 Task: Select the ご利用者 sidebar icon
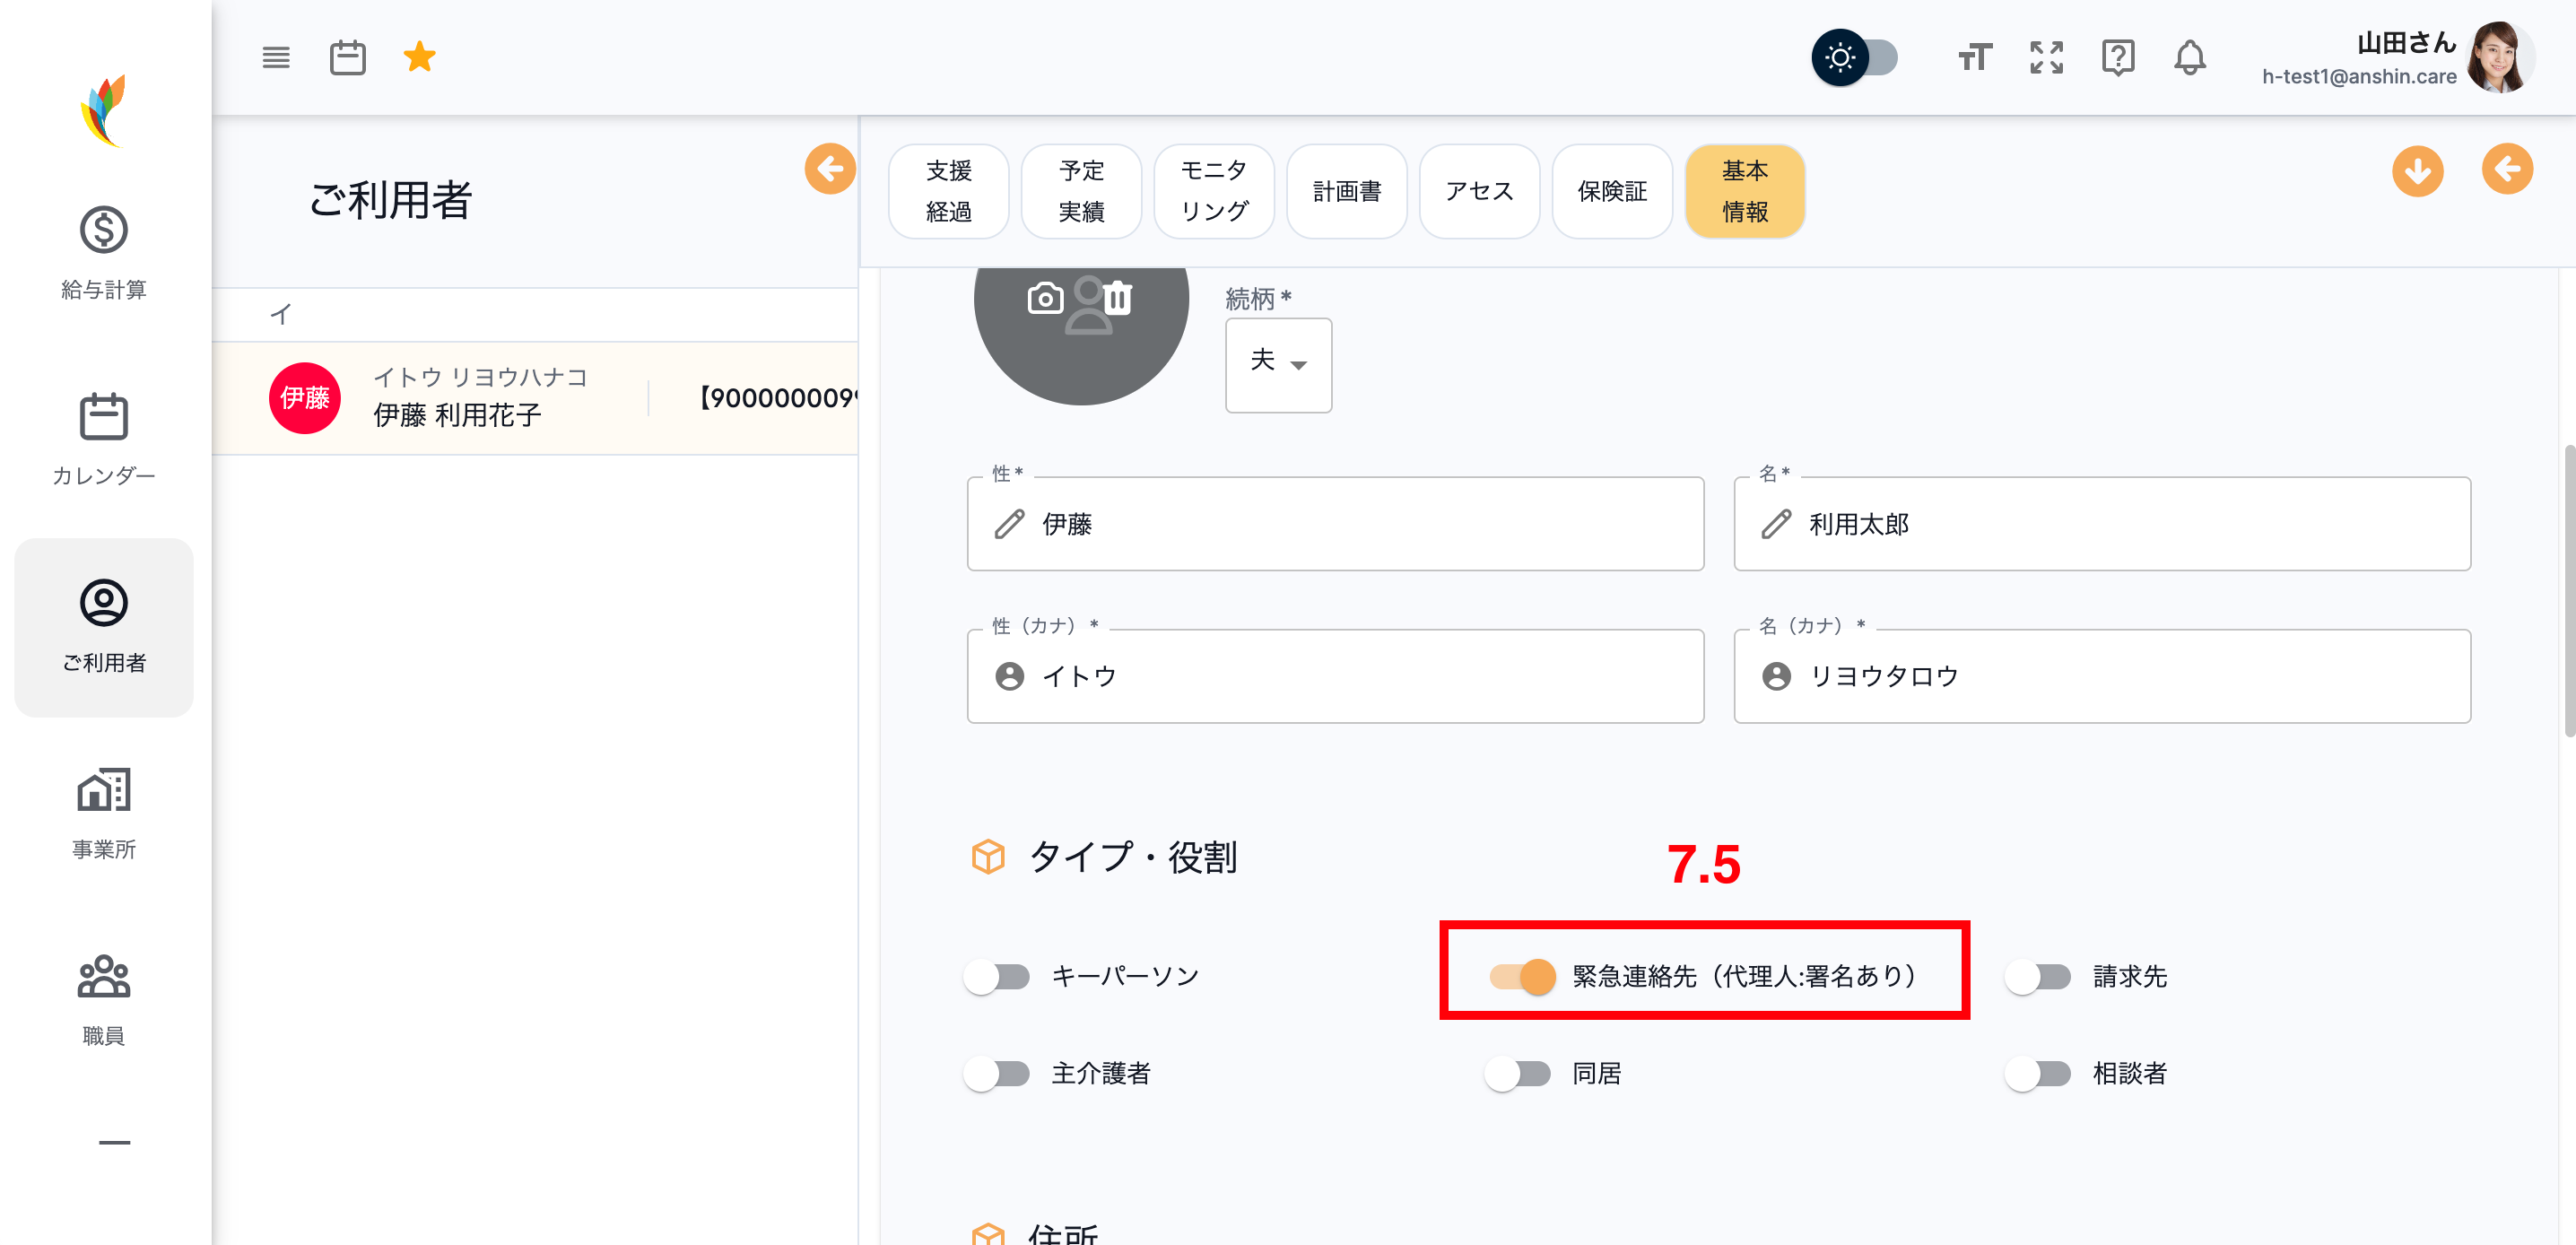tap(103, 603)
